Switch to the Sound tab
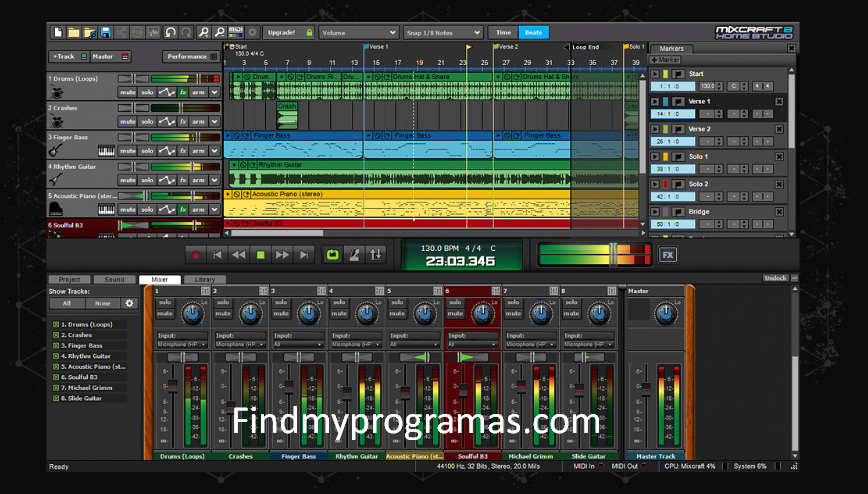Image resolution: width=868 pixels, height=494 pixels. [x=115, y=280]
